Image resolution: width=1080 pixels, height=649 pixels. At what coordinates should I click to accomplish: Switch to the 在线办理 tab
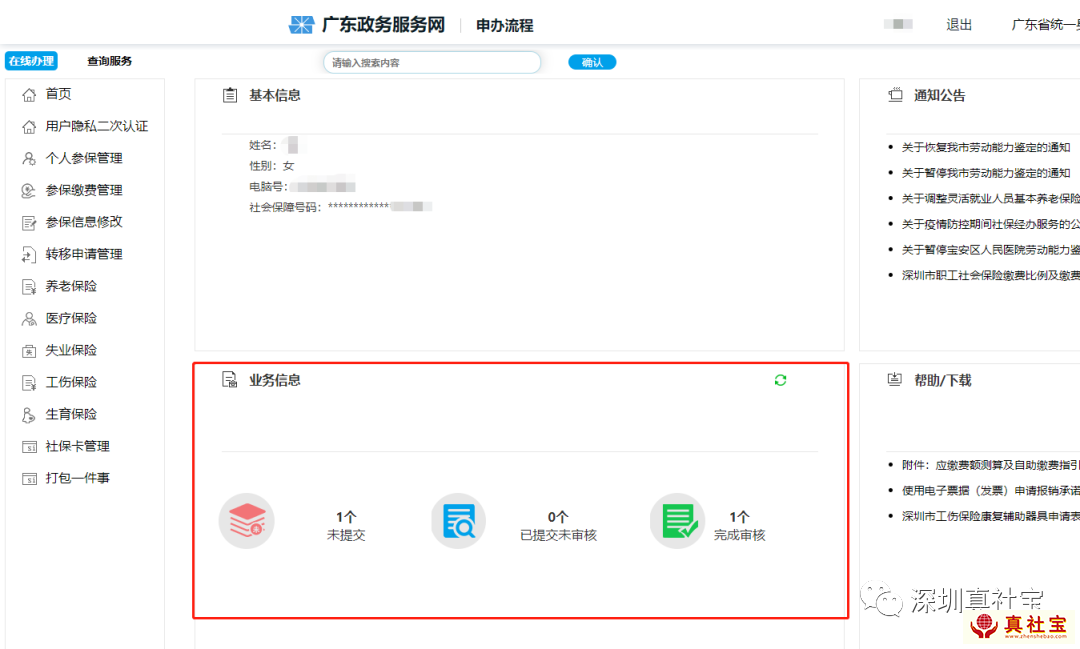pyautogui.click(x=31, y=61)
